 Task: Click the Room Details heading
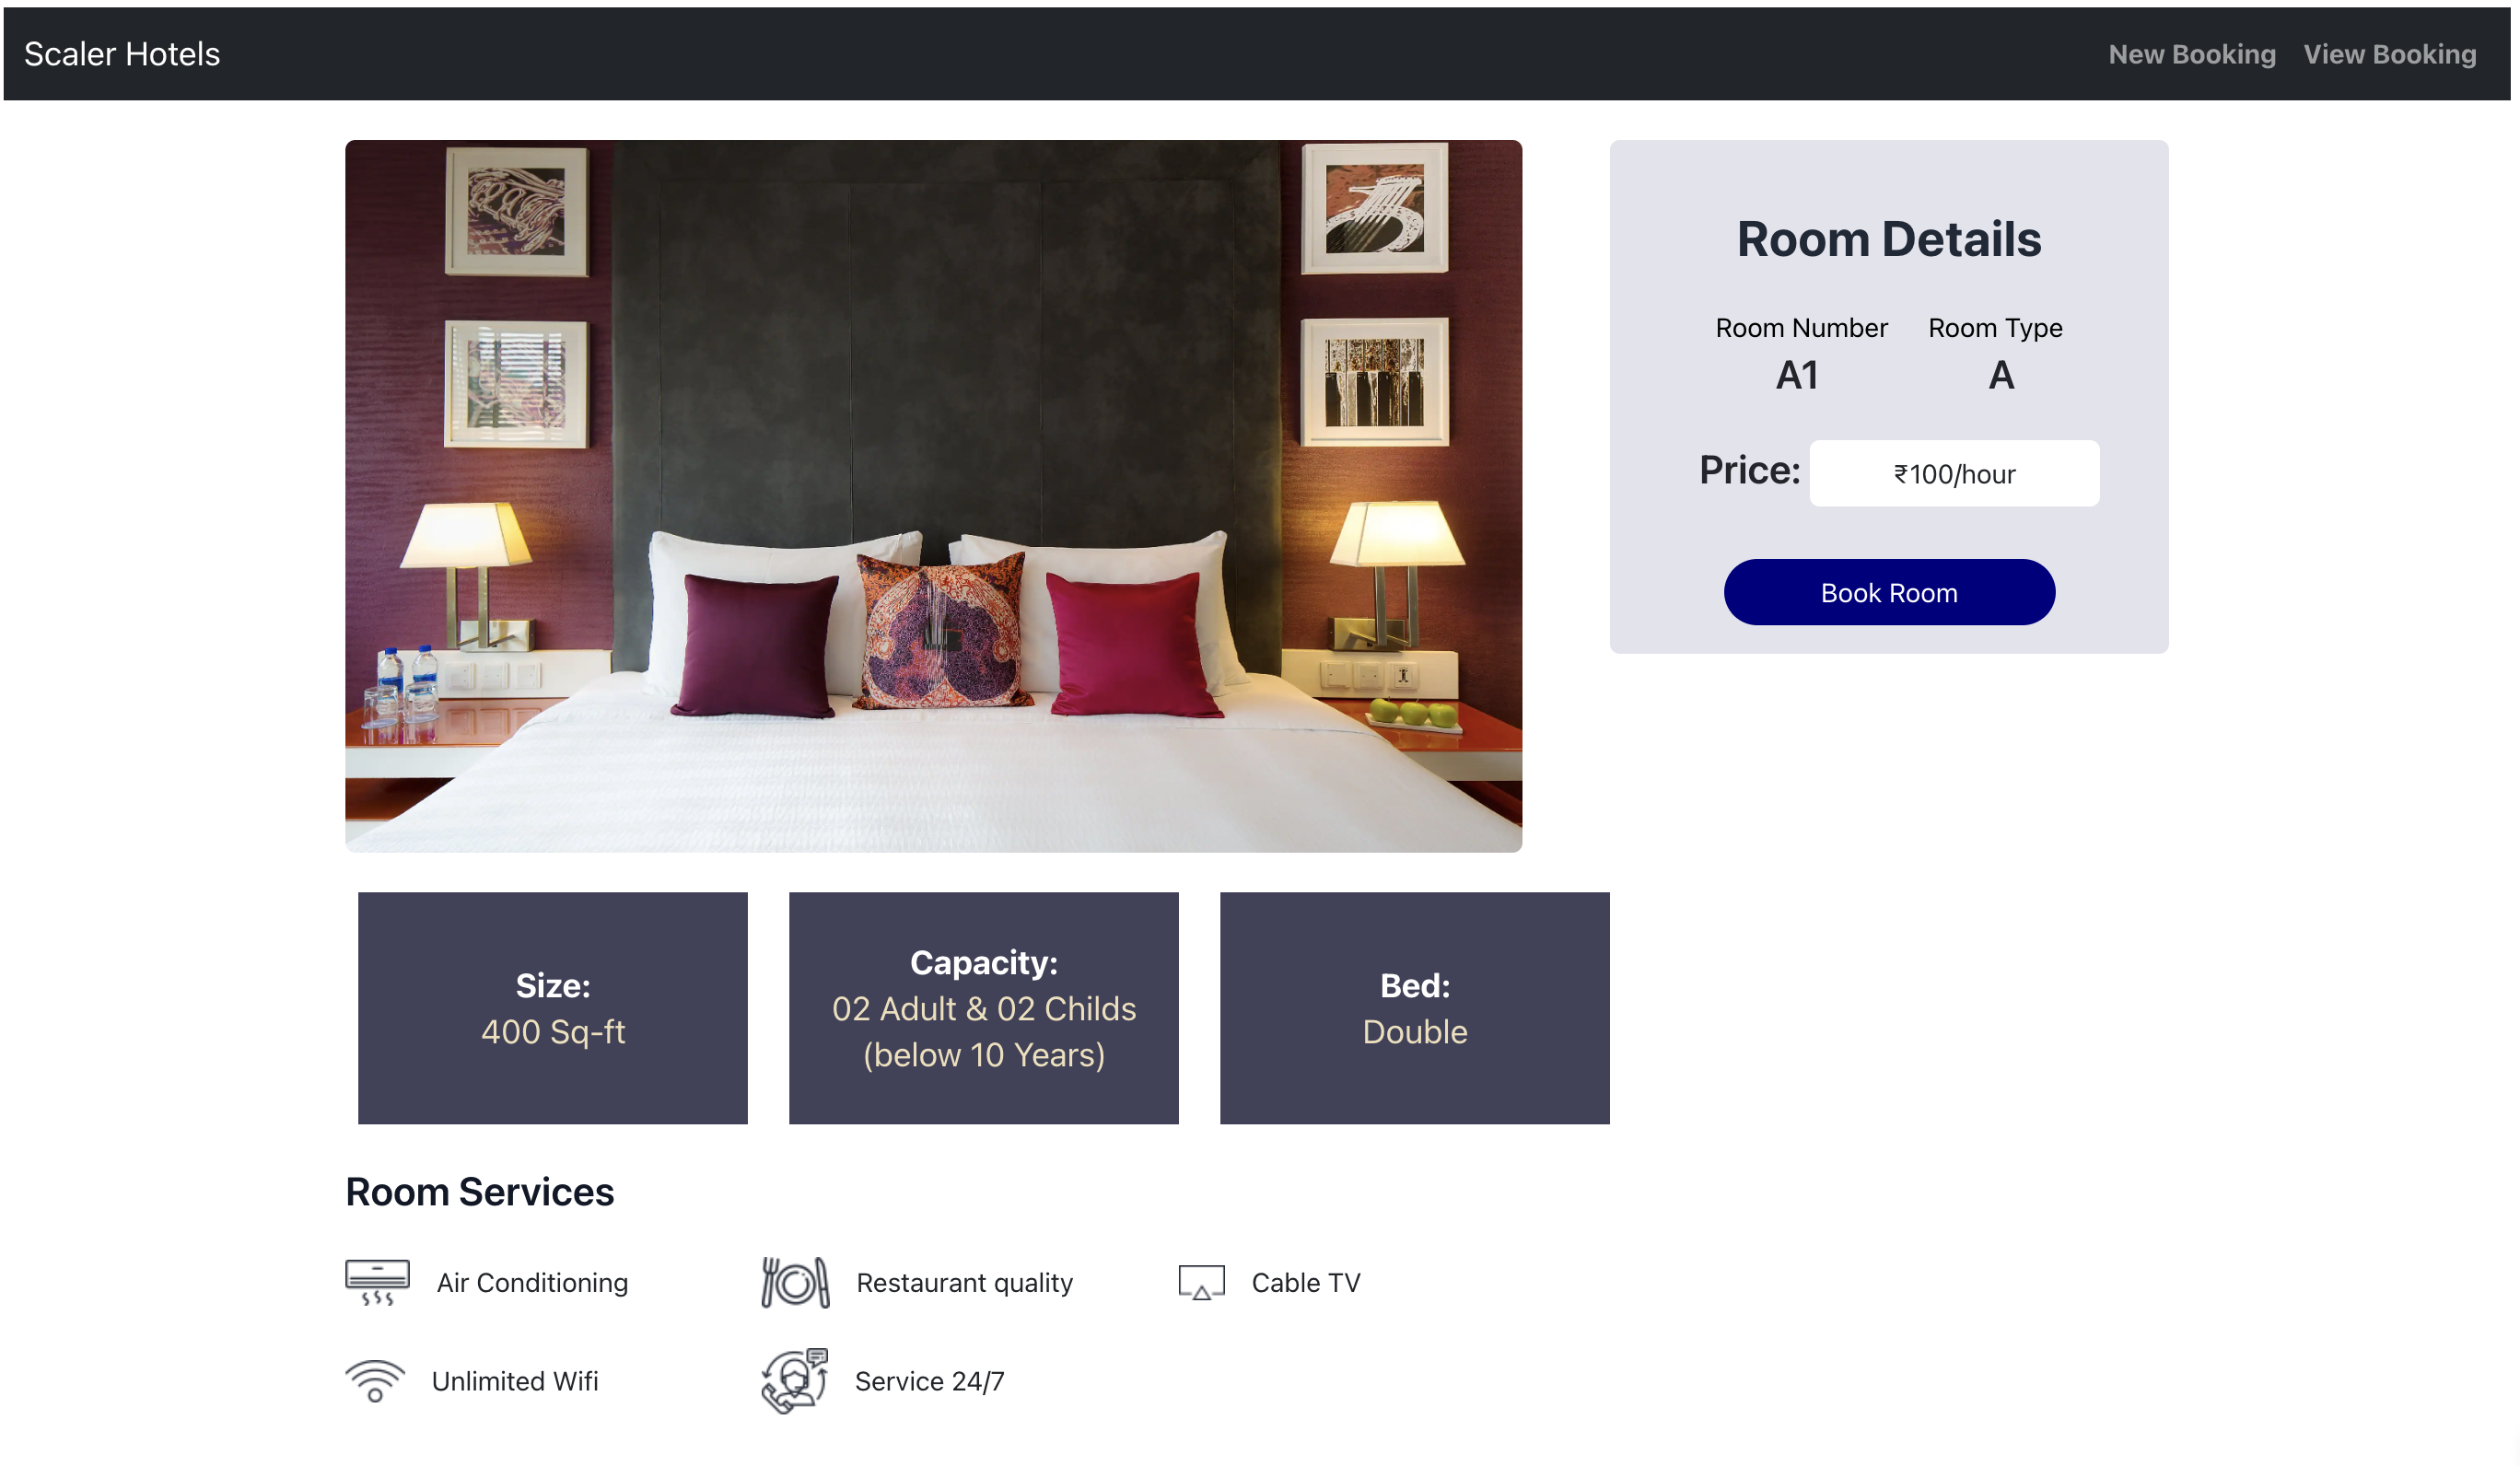click(1888, 239)
